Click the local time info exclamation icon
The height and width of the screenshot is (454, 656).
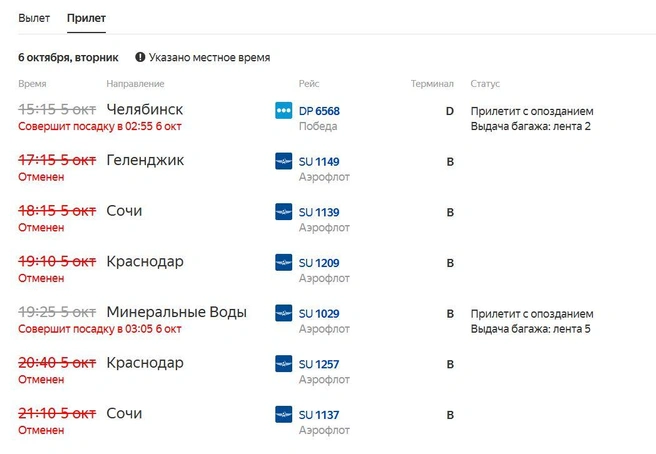click(x=140, y=57)
